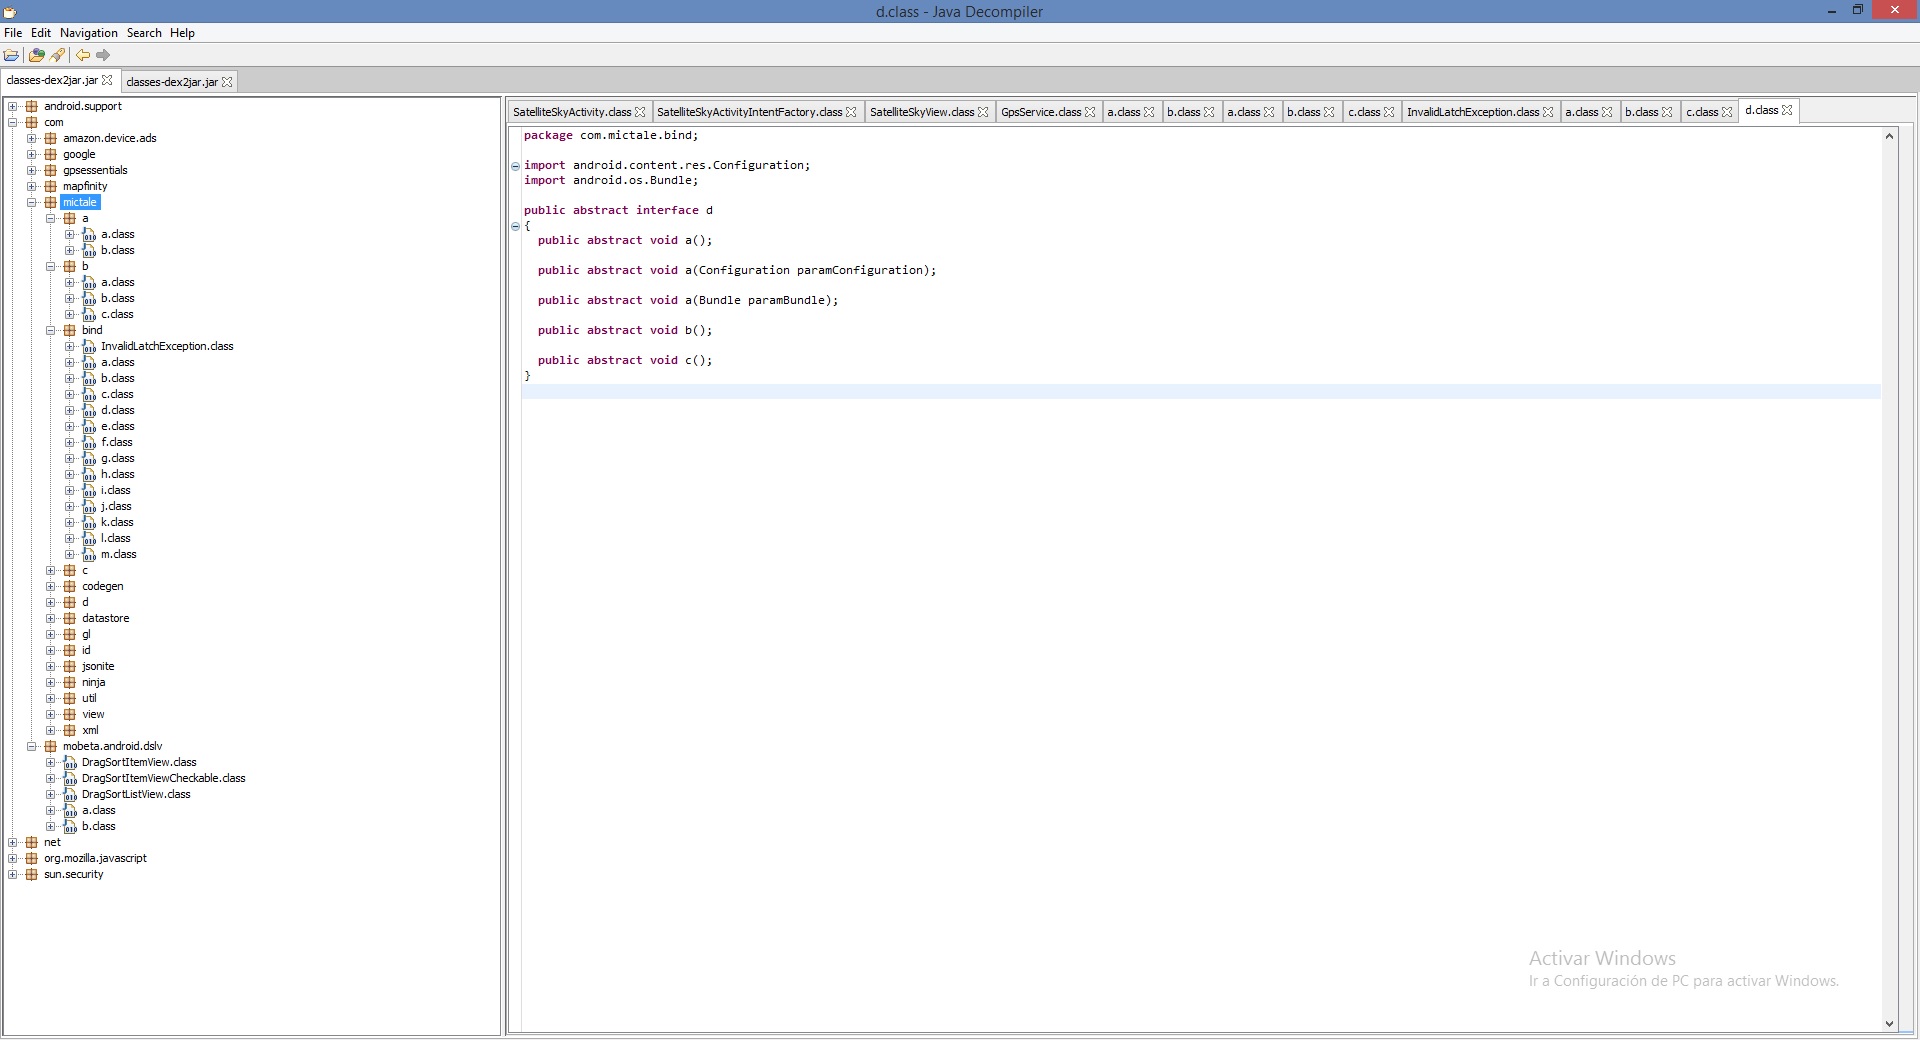
Task: Expand the google package node
Action: pyautogui.click(x=32, y=154)
